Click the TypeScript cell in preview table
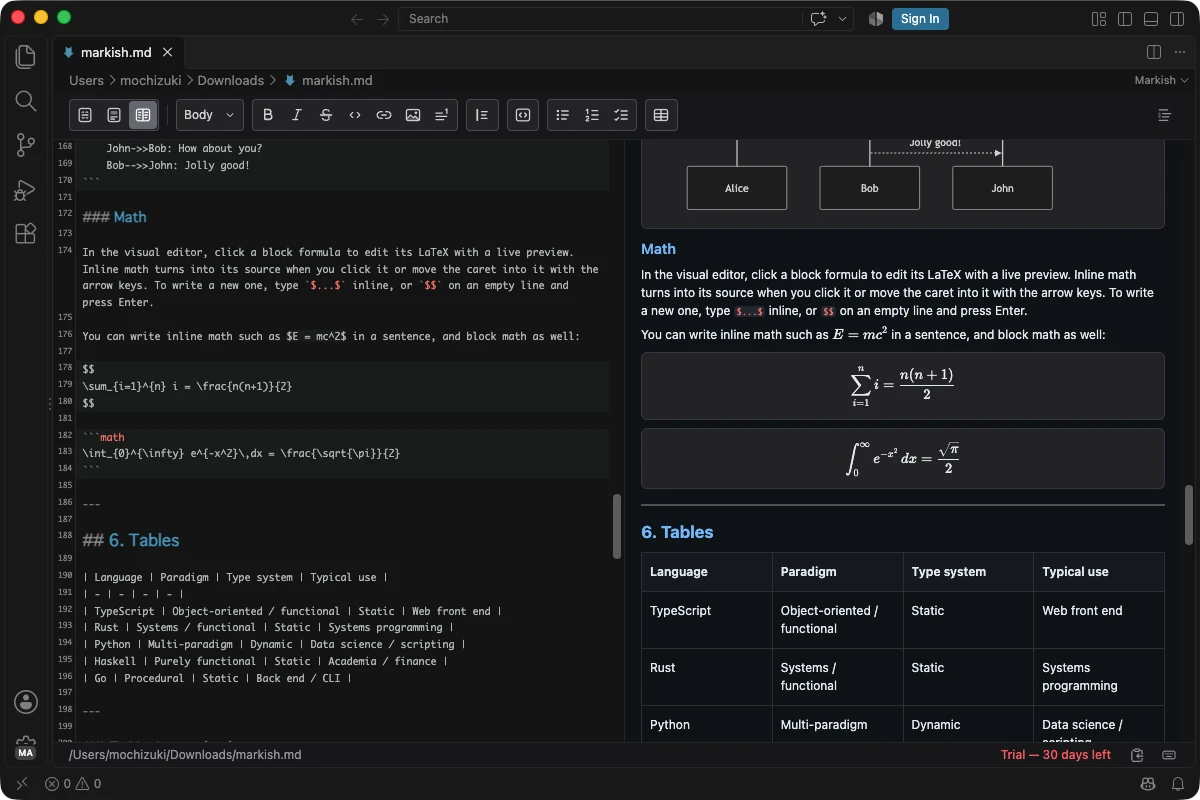The image size is (1200, 800). 707,619
